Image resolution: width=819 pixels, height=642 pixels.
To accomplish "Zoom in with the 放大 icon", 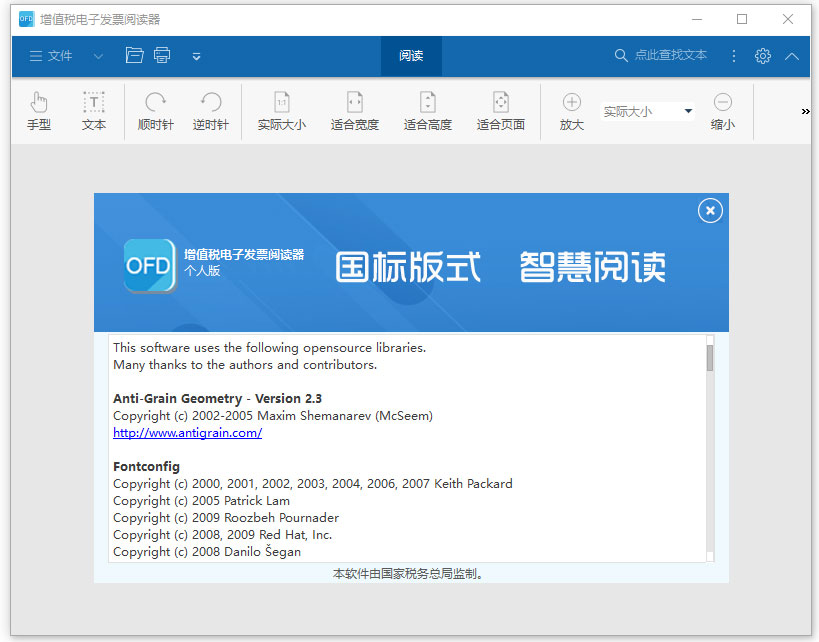I will click(571, 110).
